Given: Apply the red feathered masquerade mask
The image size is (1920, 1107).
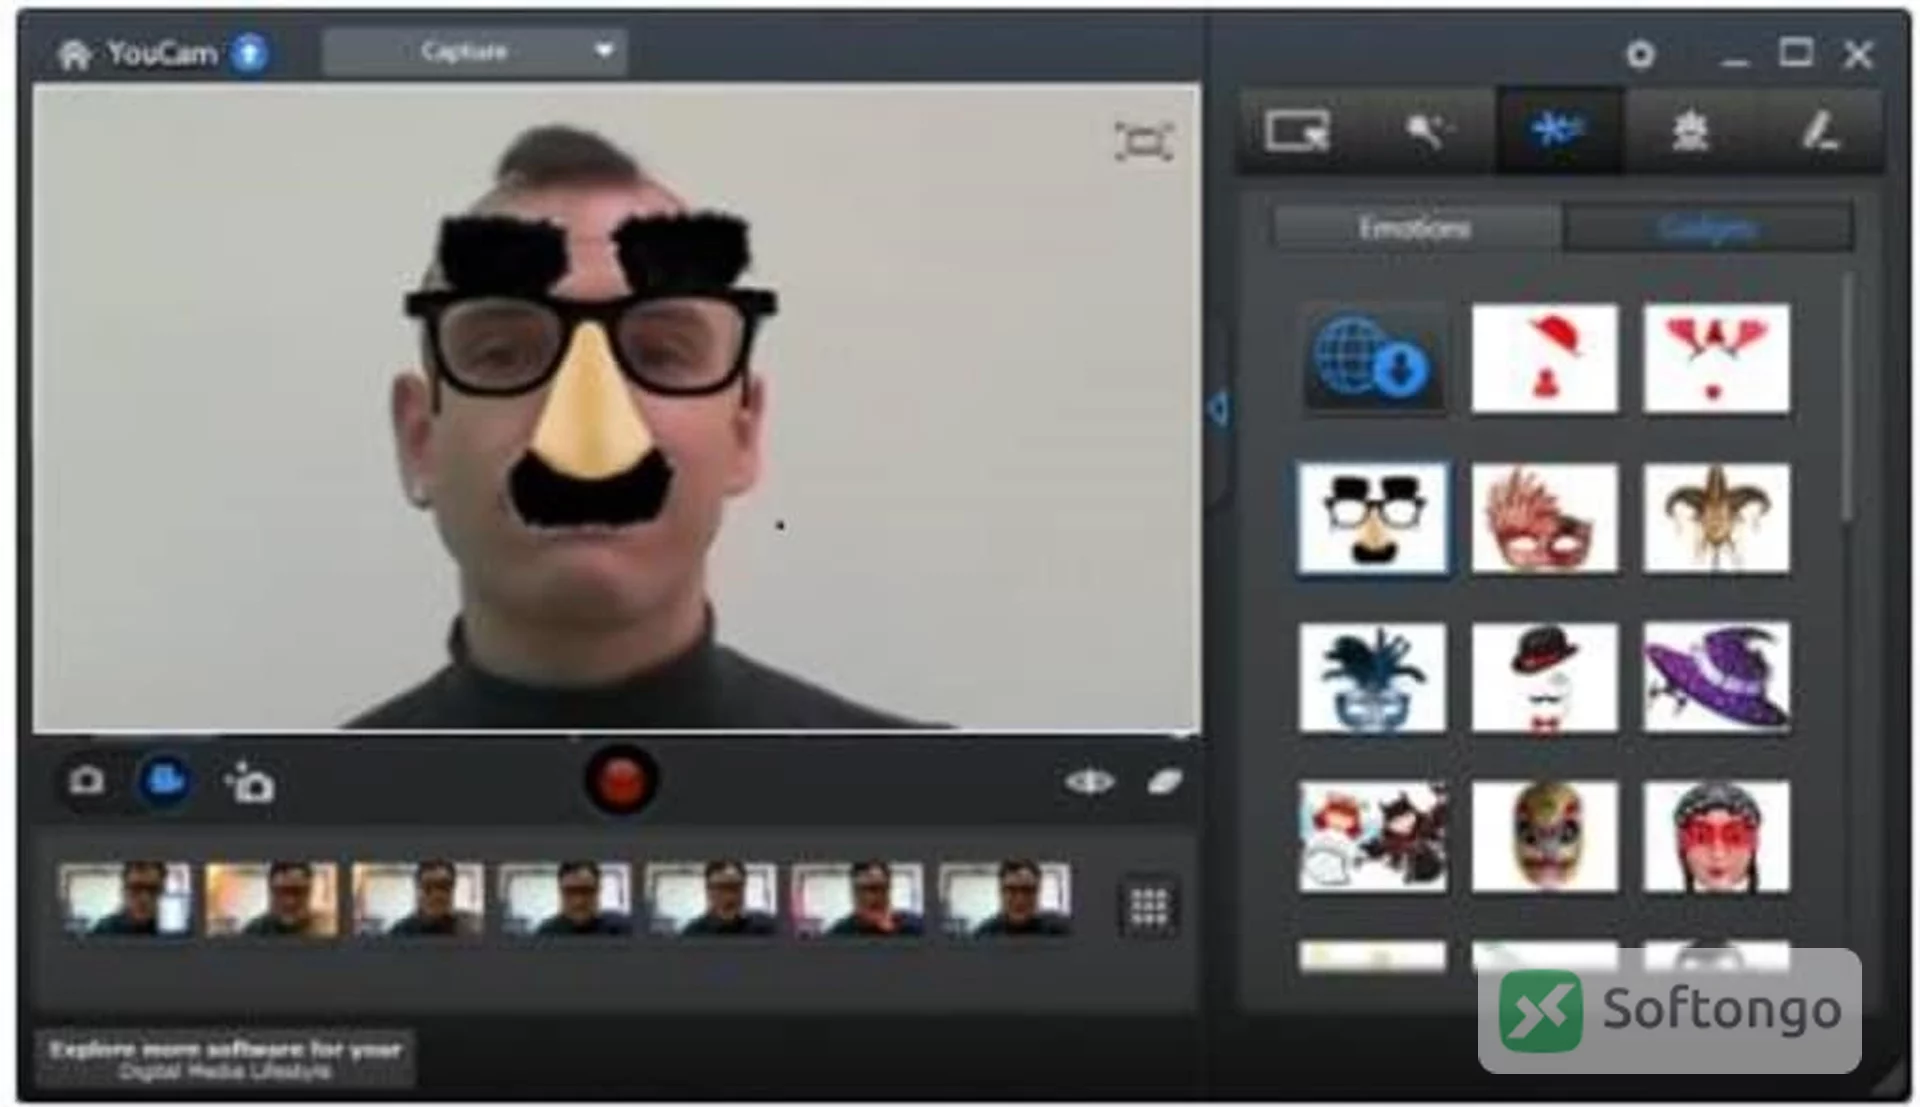Looking at the screenshot, I should (1544, 518).
